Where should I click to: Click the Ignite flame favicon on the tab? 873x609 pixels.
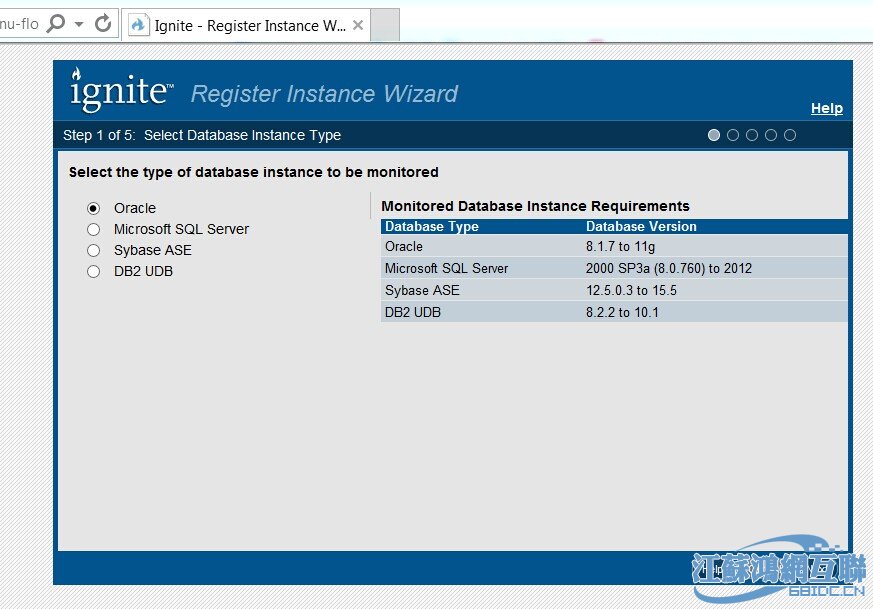point(139,24)
